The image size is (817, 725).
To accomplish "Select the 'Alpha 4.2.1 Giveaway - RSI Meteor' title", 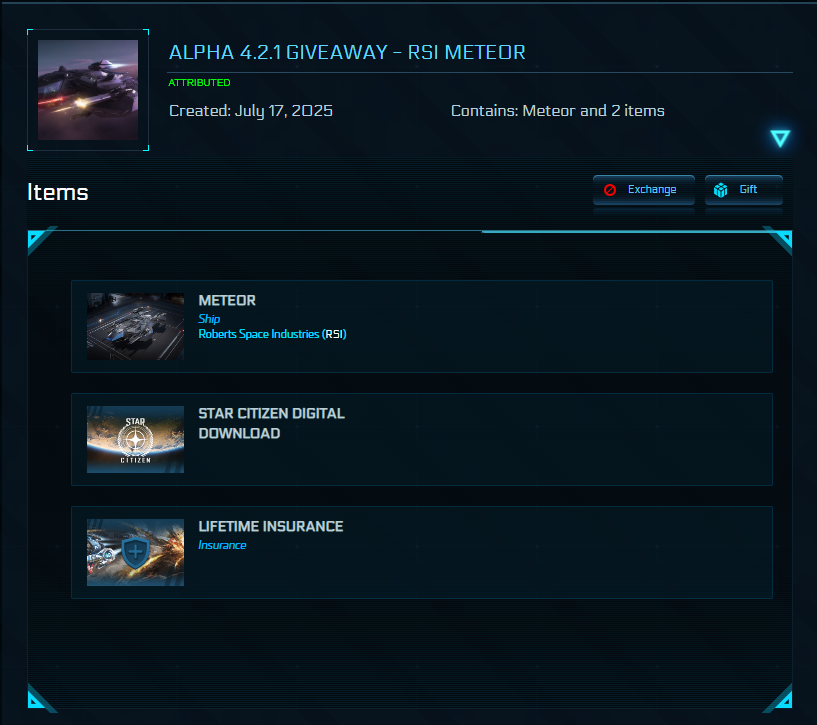I will pyautogui.click(x=347, y=52).
